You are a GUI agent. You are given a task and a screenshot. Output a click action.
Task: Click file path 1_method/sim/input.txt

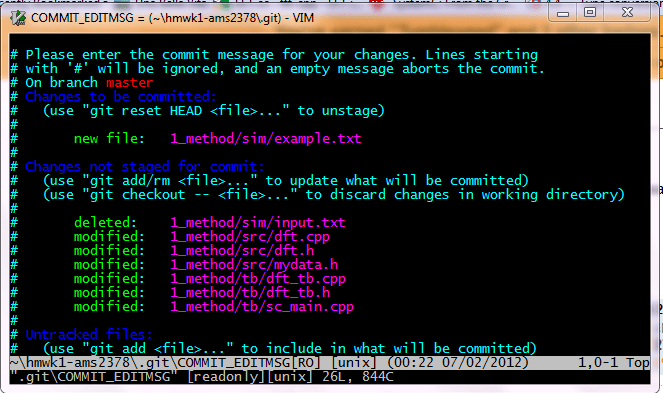coord(258,223)
